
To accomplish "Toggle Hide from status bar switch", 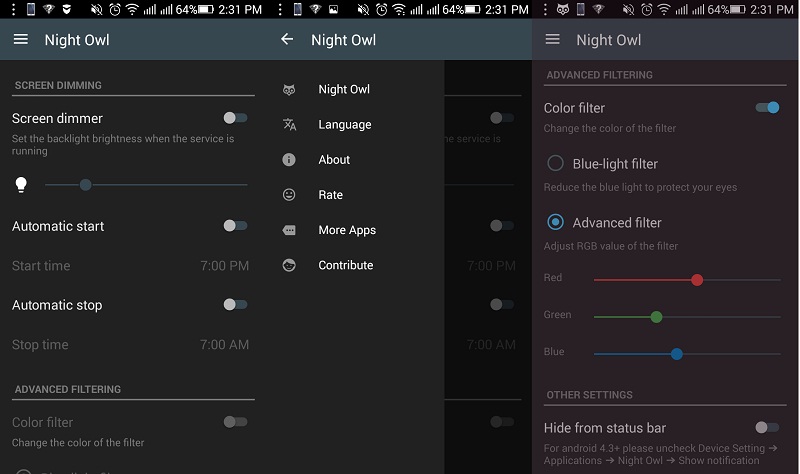I will pos(767,428).
